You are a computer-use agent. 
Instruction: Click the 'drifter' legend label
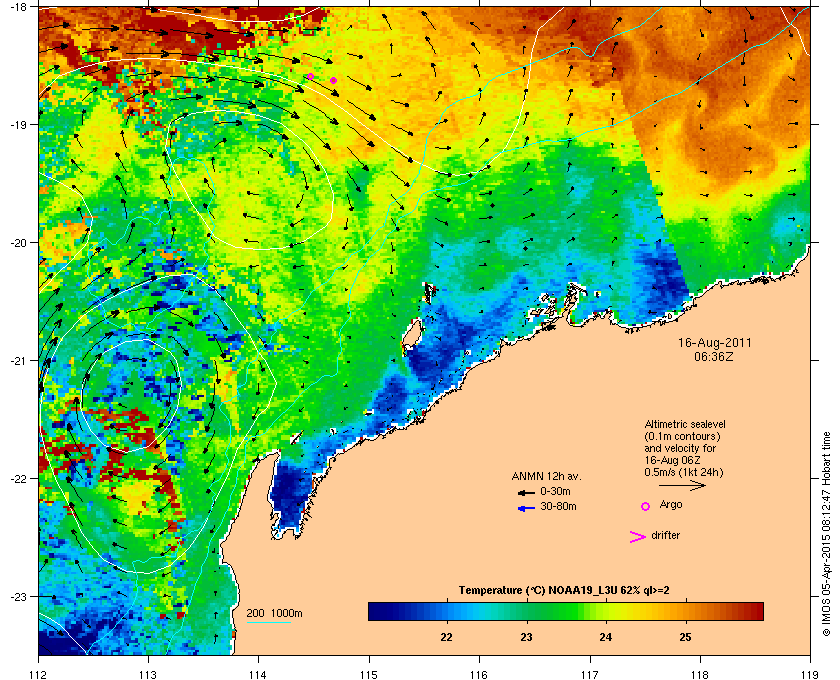pos(665,535)
